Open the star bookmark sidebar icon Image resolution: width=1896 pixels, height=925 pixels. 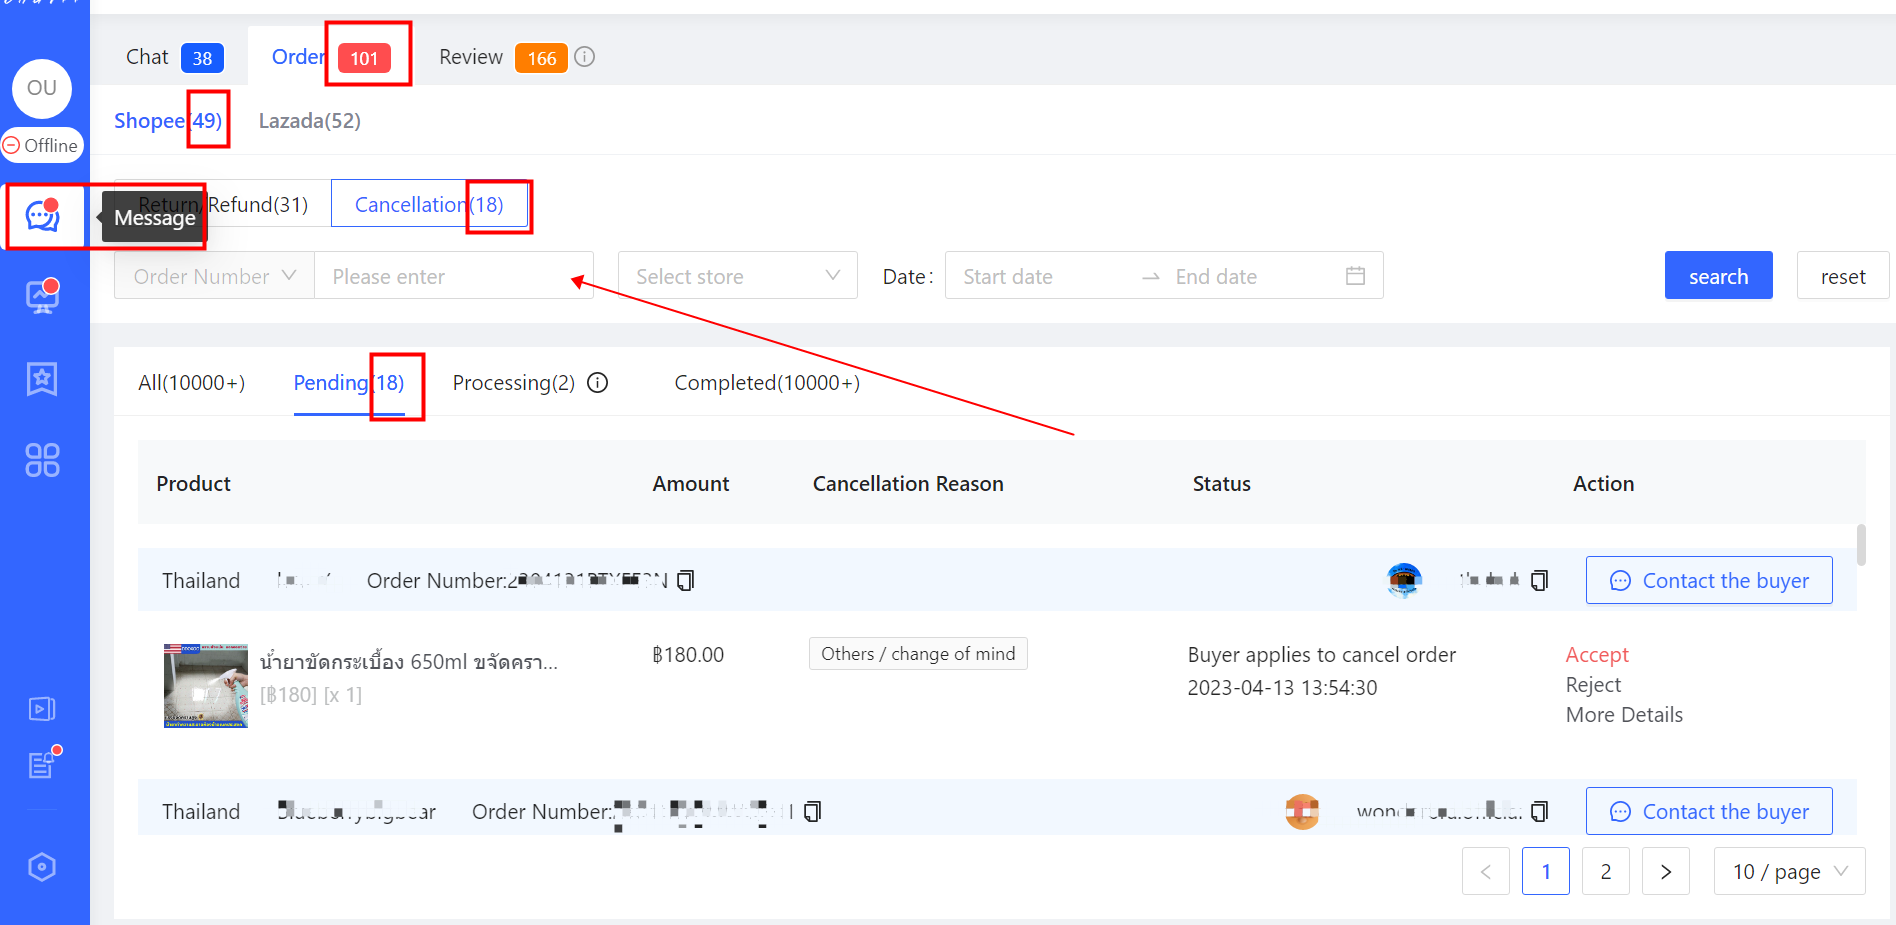point(42,379)
